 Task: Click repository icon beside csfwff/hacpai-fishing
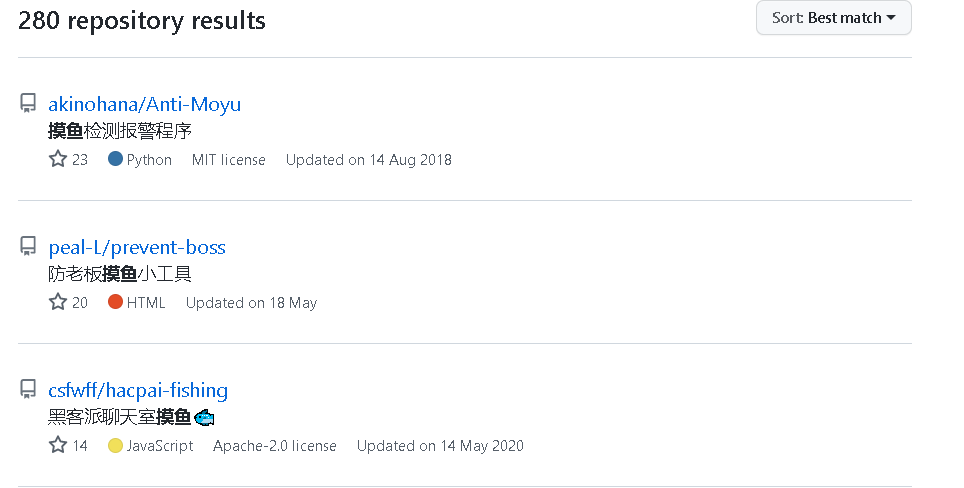coord(28,389)
